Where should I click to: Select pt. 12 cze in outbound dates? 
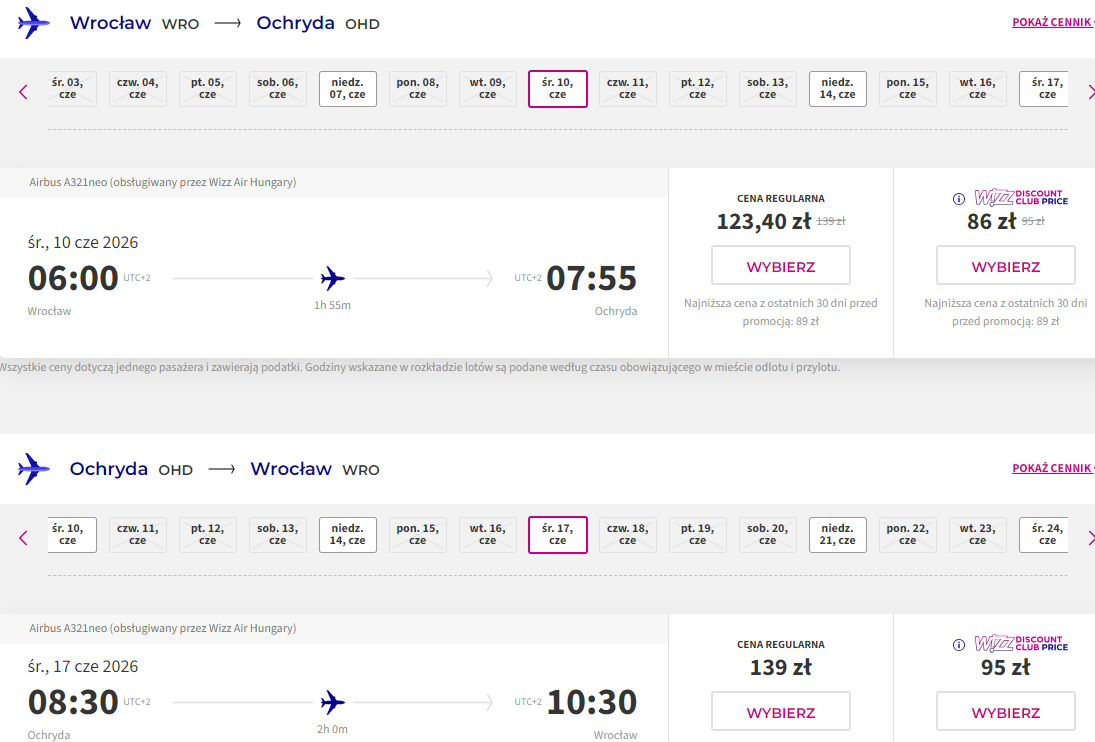[x=698, y=89]
